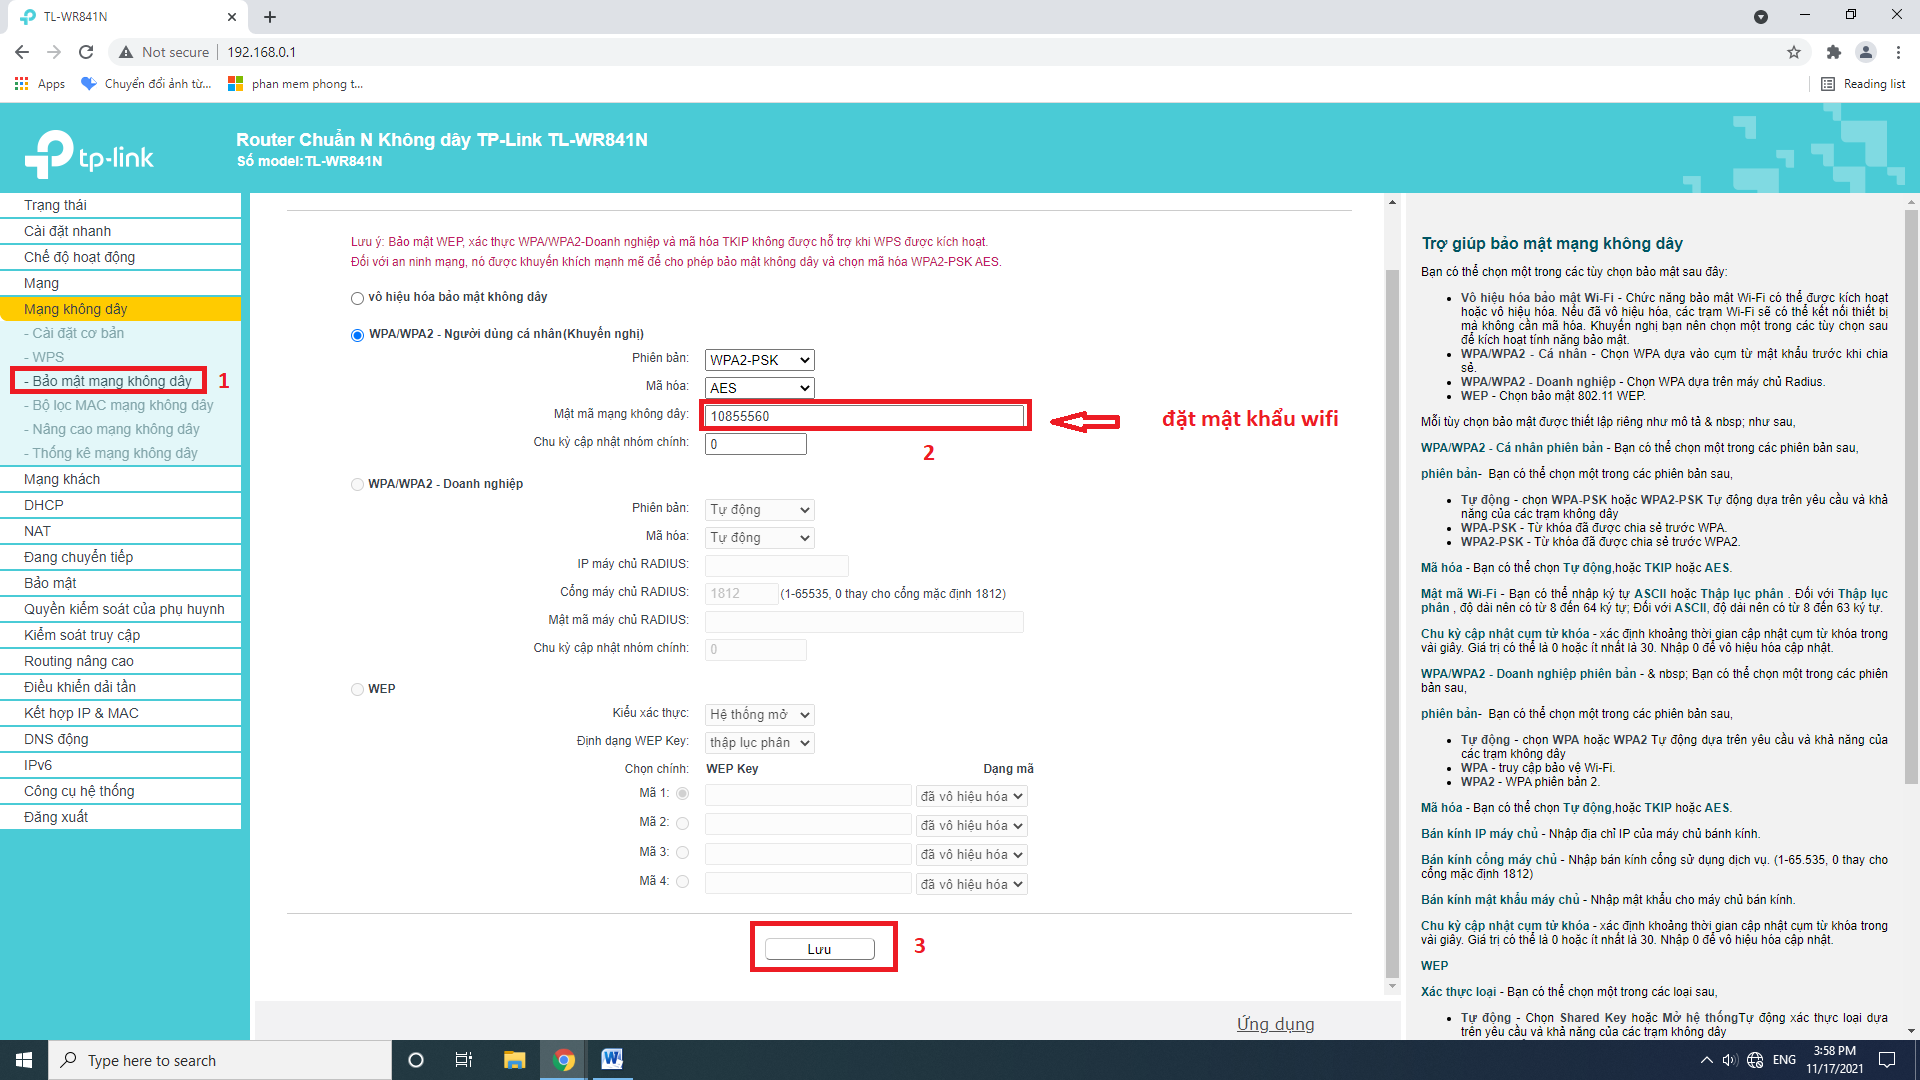Open the AES encryption dropdown

pos(759,388)
